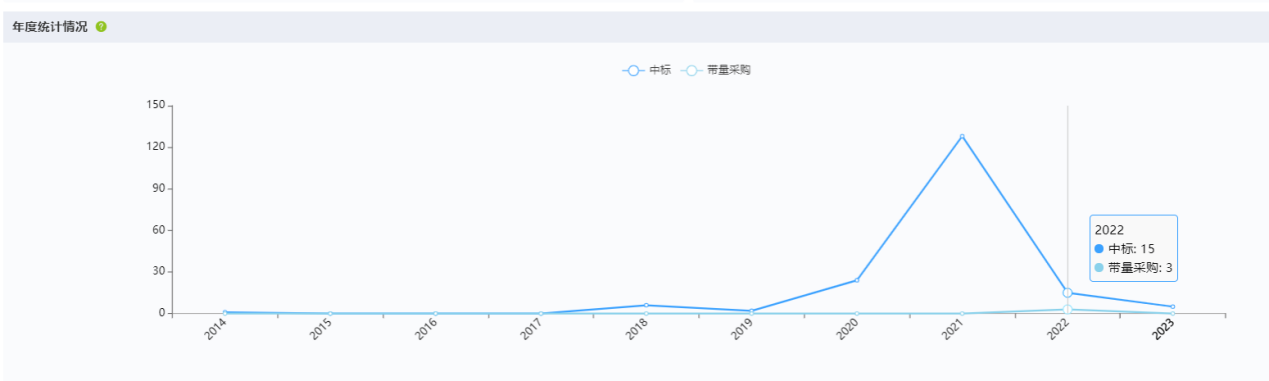Image resolution: width=1269 pixels, height=381 pixels.
Task: Select the 2020 中标 data point
Action: click(x=857, y=280)
